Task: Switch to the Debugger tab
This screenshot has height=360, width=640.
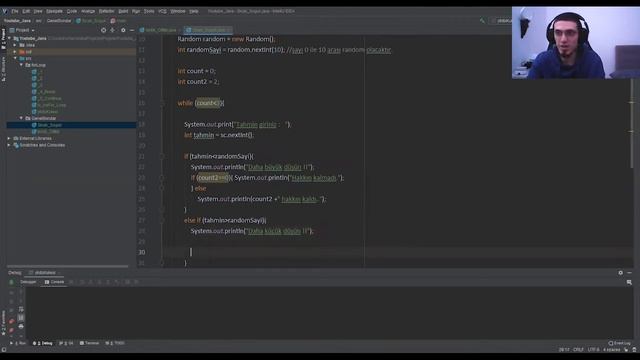Action: click(x=28, y=282)
